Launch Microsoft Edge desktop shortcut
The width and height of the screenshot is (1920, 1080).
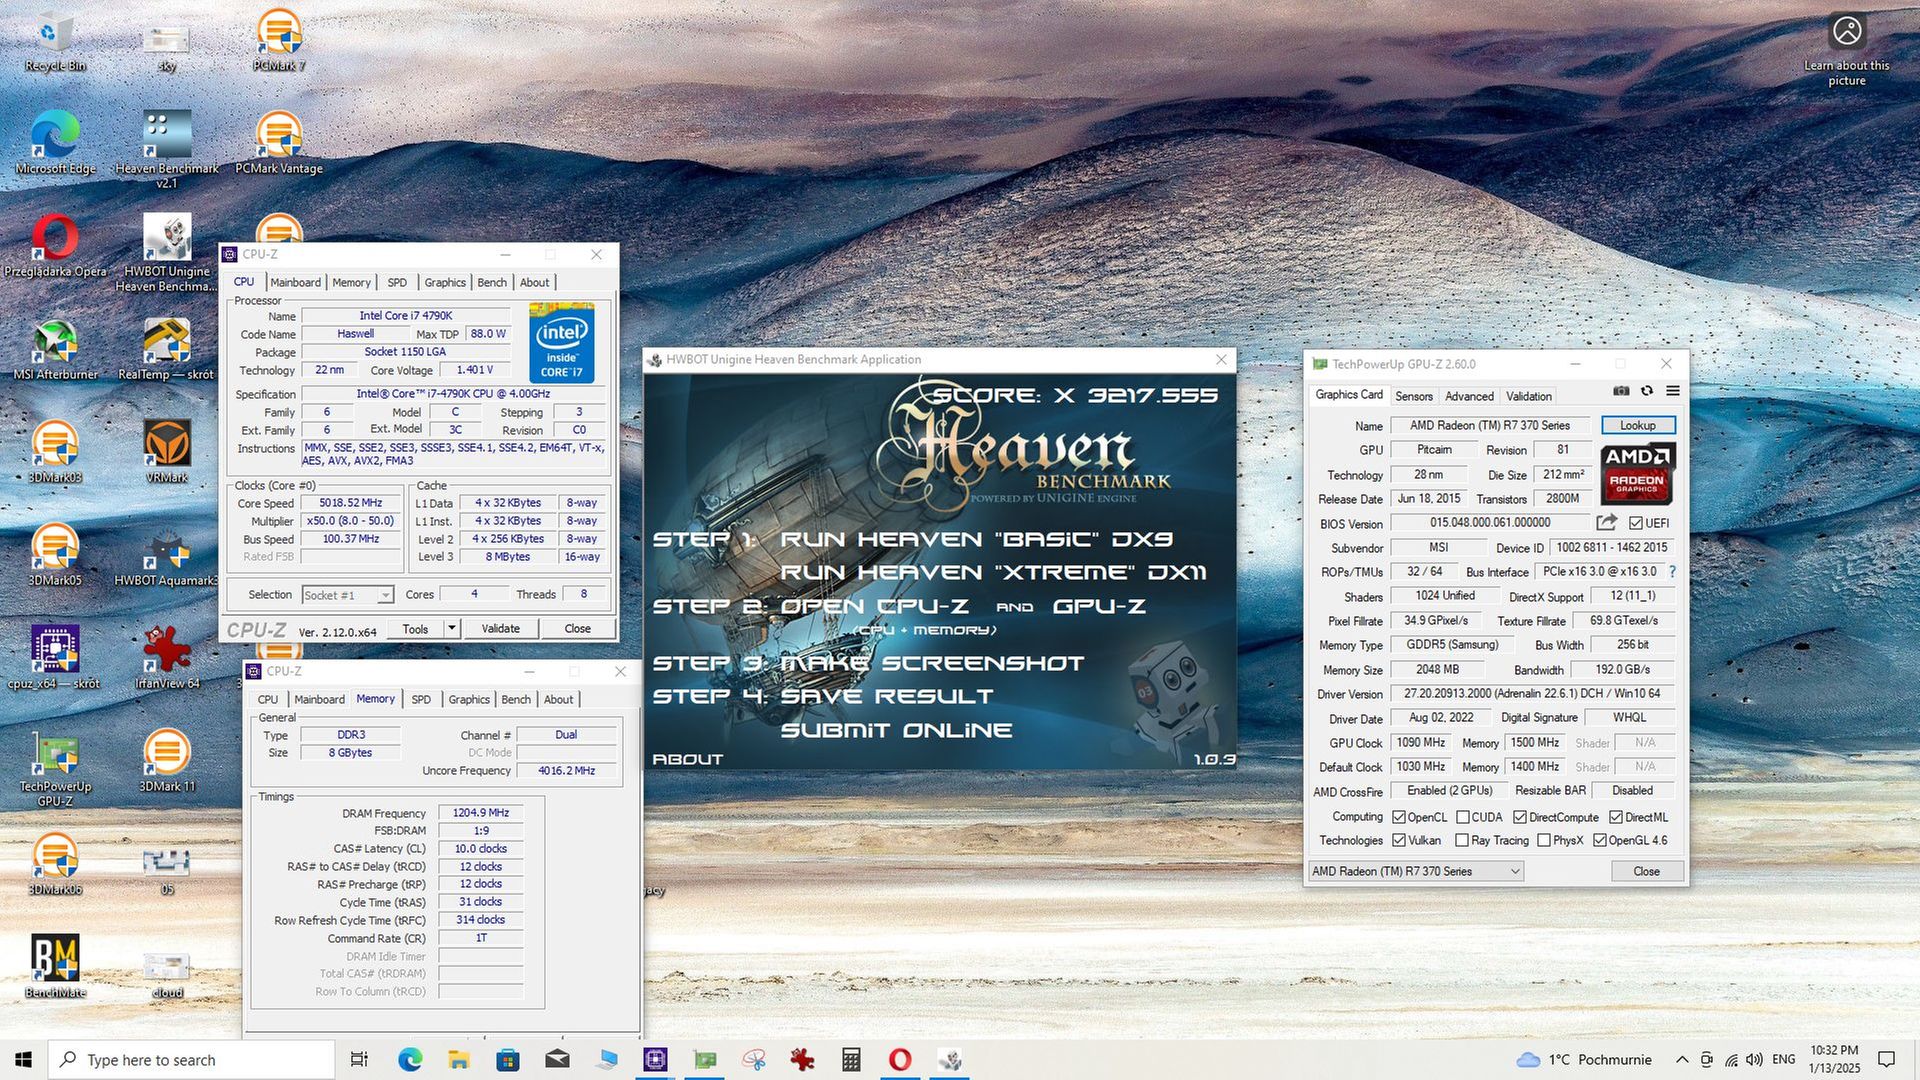(55, 143)
